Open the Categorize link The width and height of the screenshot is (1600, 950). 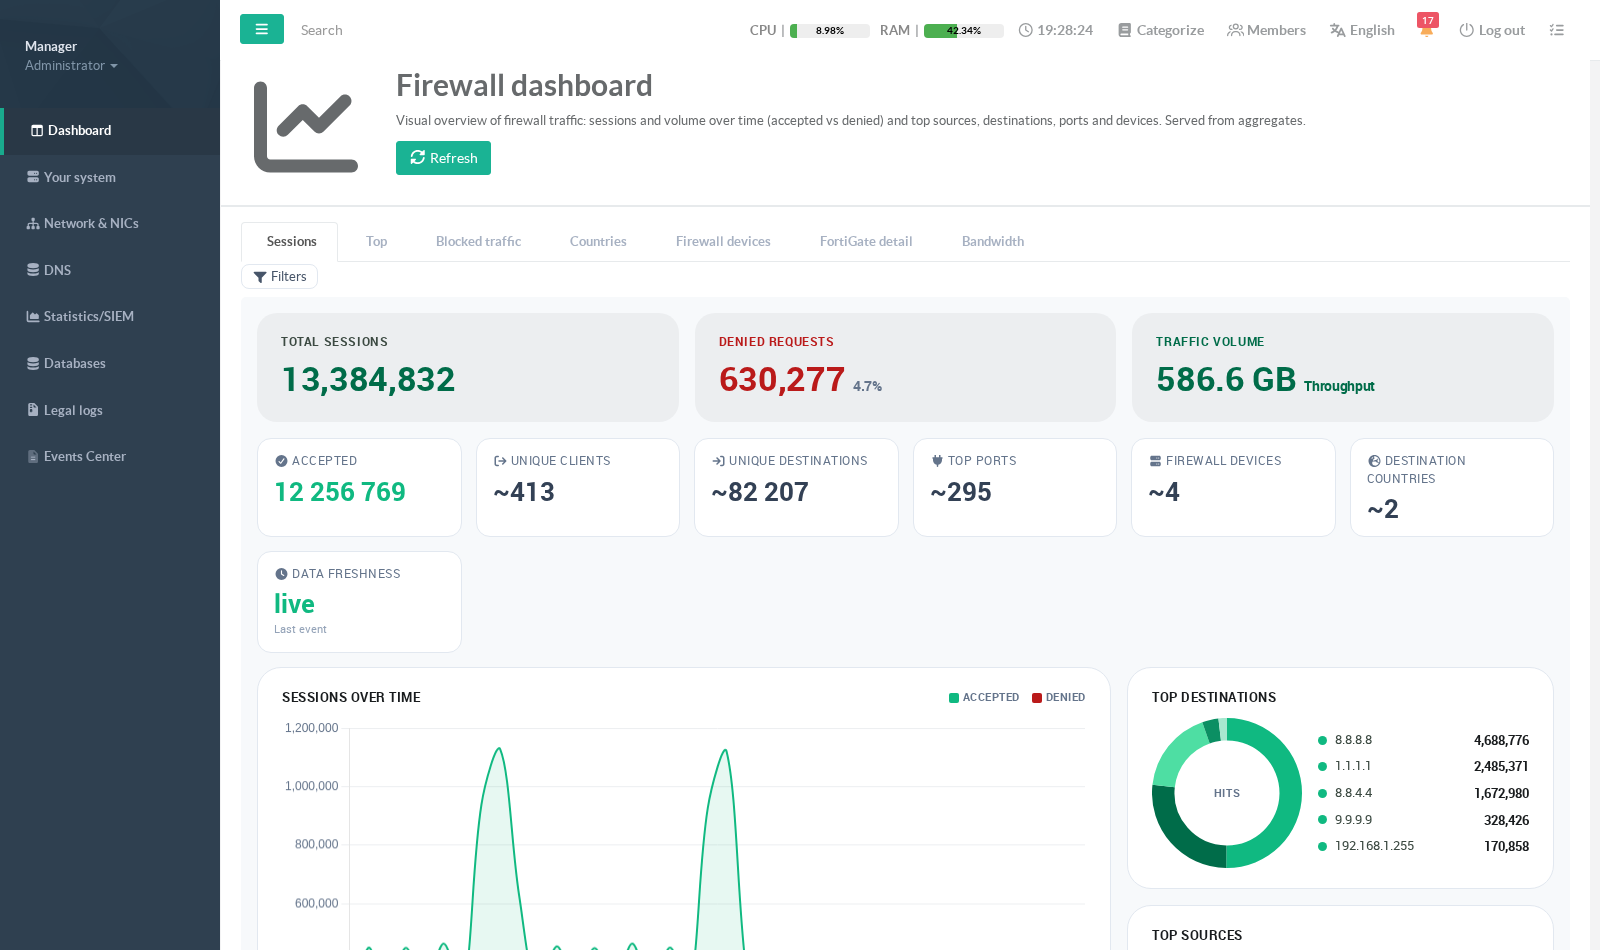tap(1161, 30)
